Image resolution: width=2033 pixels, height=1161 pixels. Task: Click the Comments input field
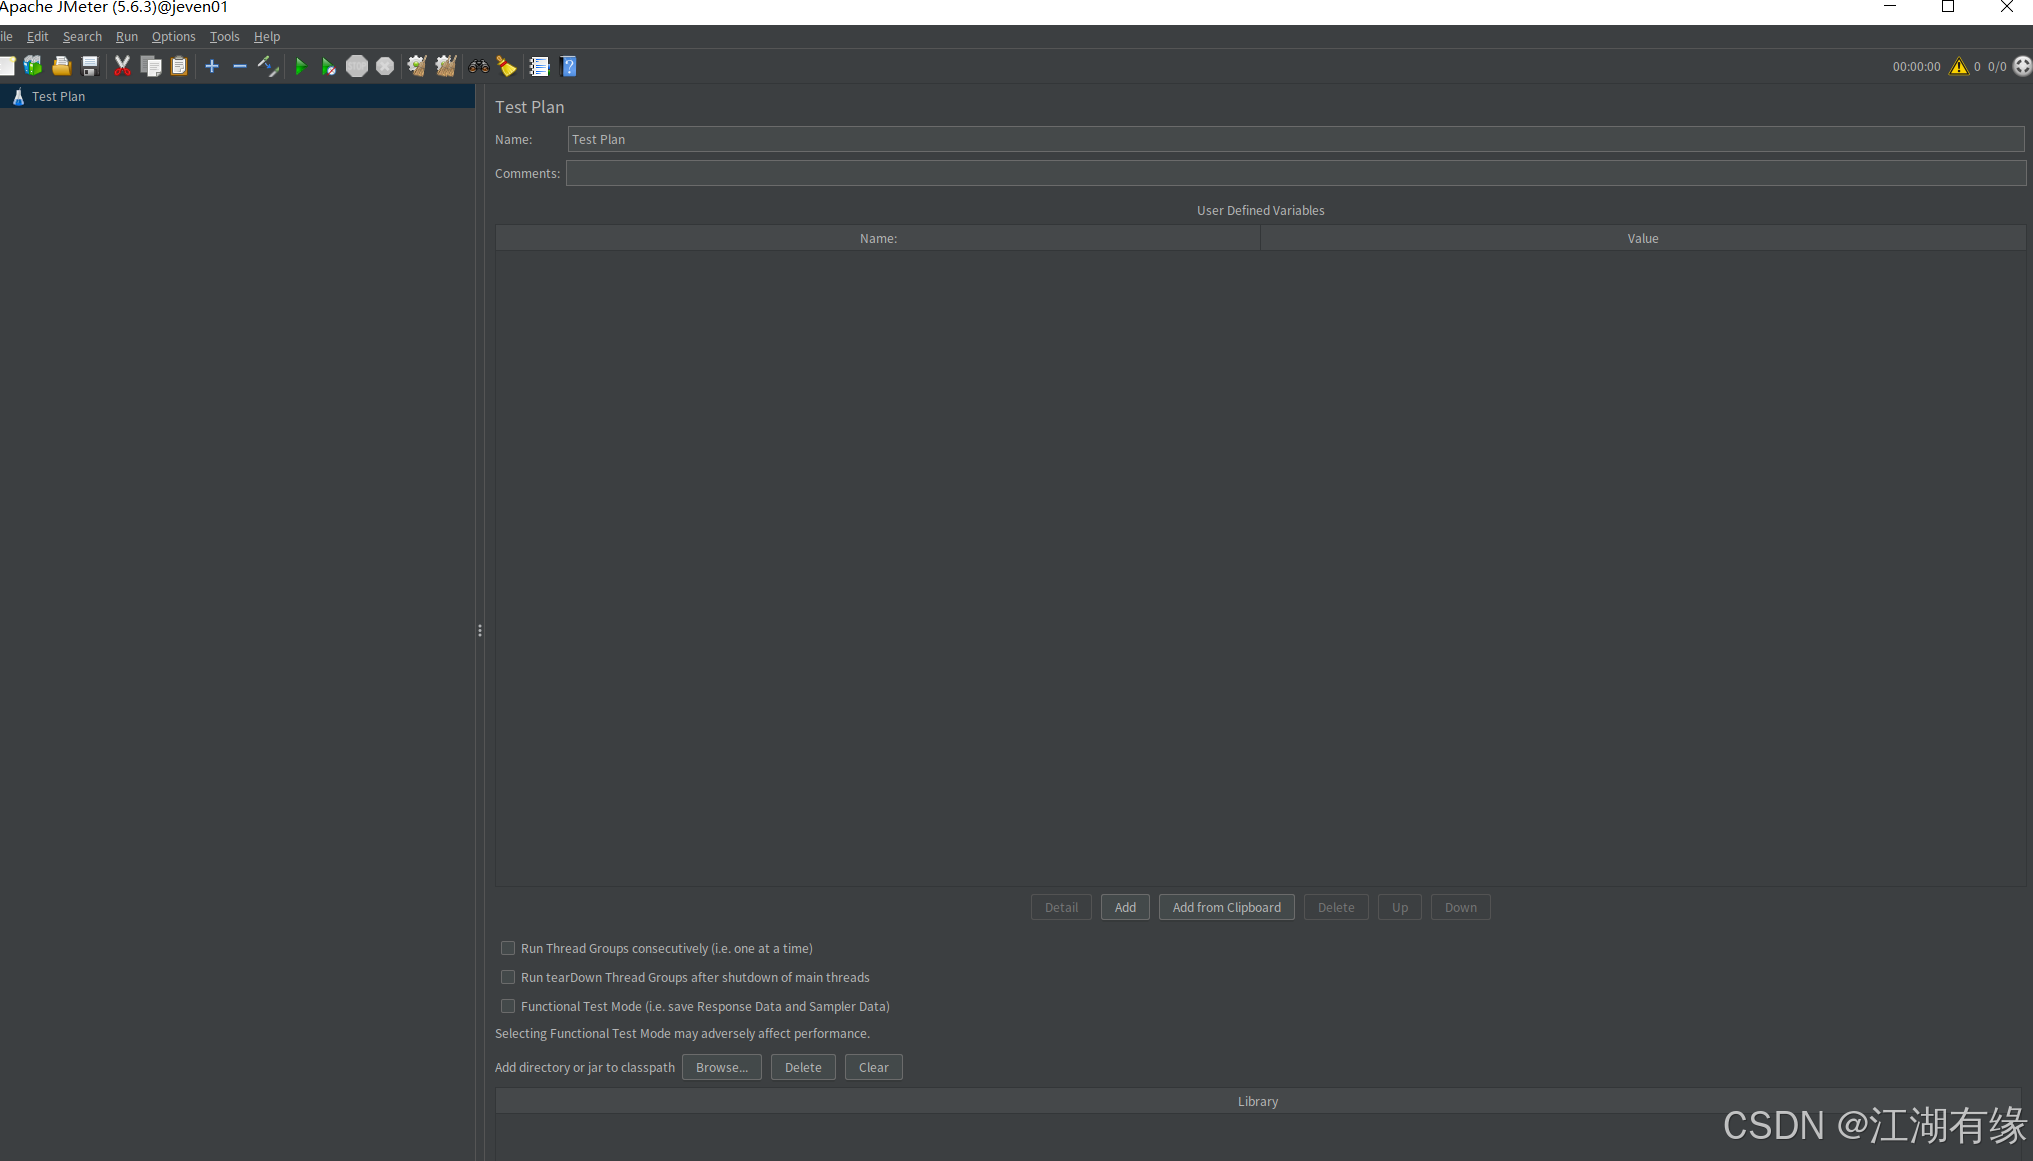[1295, 173]
